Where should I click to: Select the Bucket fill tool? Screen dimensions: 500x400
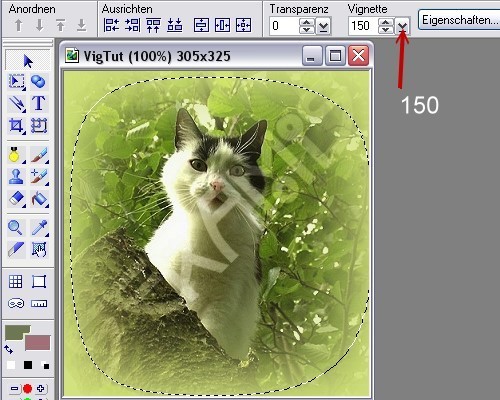39,199
